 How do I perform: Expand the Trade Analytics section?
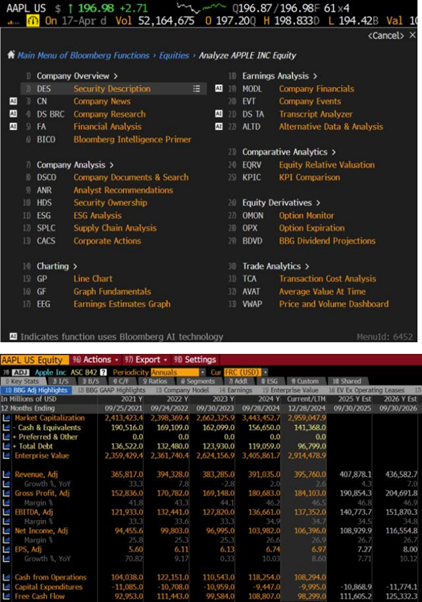pyautogui.click(x=276, y=266)
